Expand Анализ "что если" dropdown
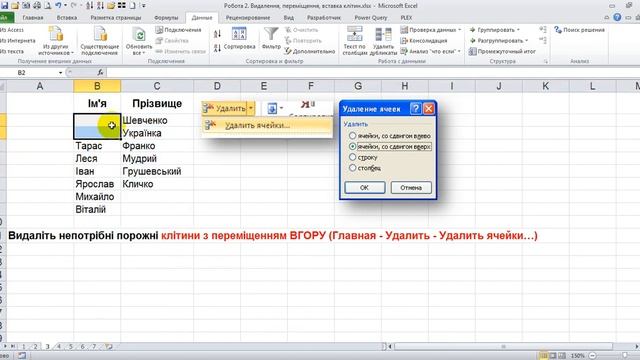 (x=459, y=51)
